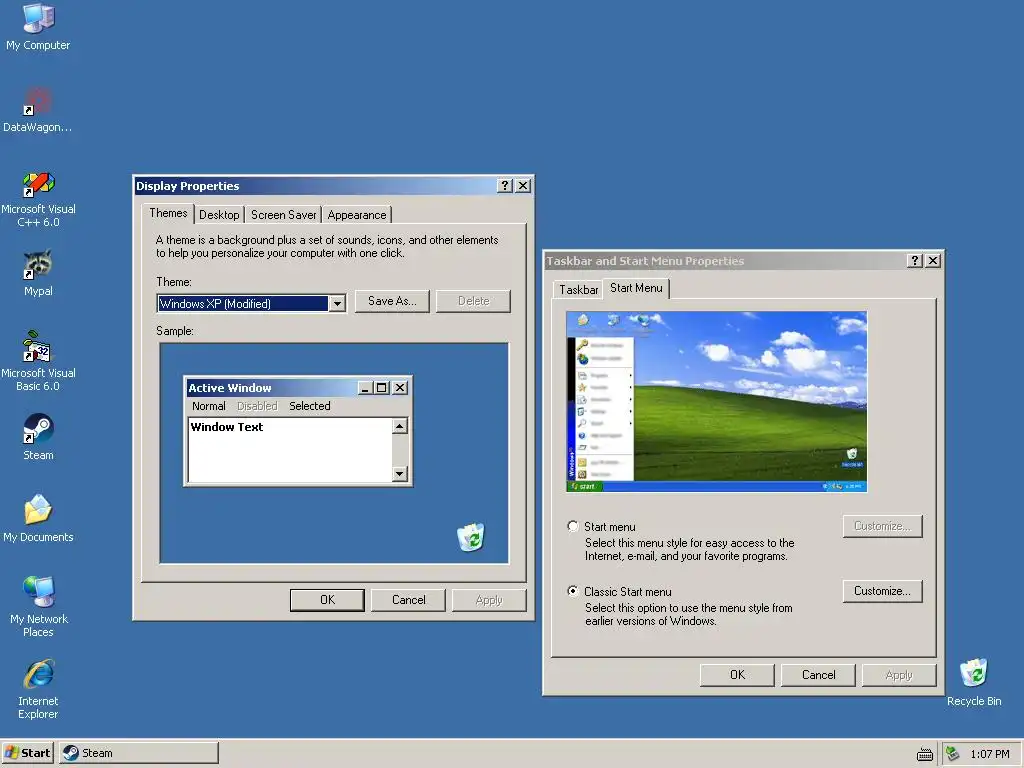Viewport: 1024px width, 768px height.
Task: Click Customize... next to Classic Start menu
Action: tap(882, 591)
